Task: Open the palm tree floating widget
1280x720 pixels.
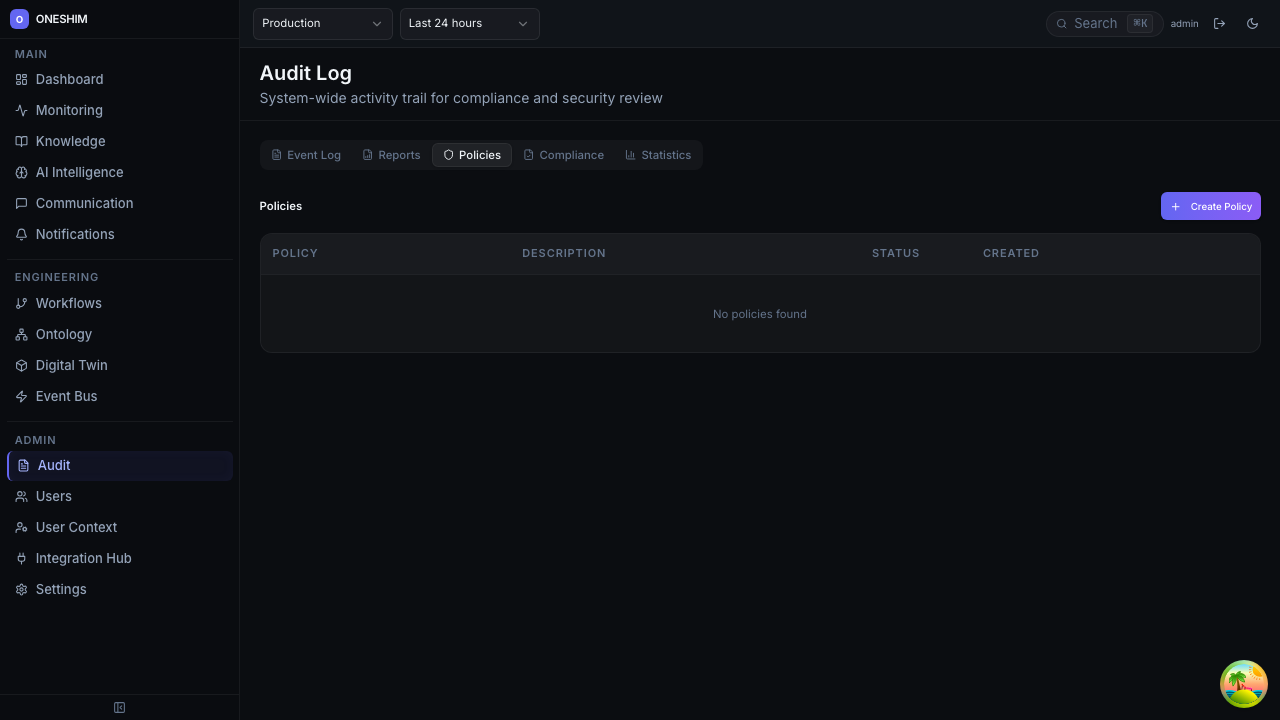Action: pyautogui.click(x=1243, y=684)
